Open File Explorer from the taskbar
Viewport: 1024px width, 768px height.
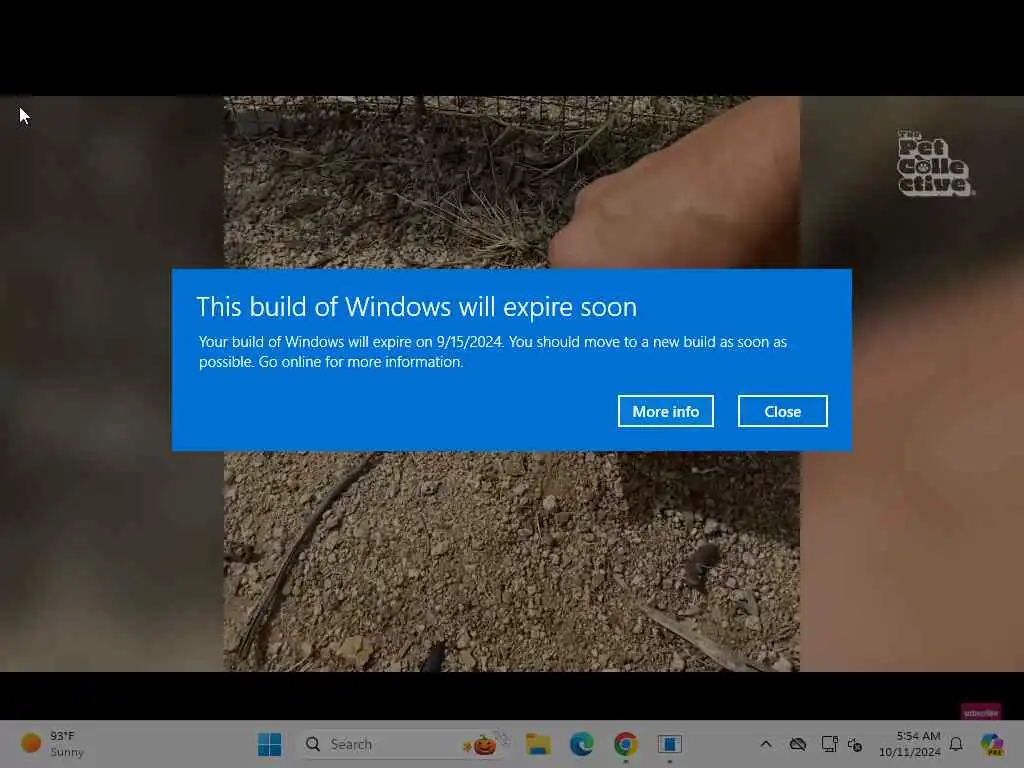pyautogui.click(x=538, y=744)
